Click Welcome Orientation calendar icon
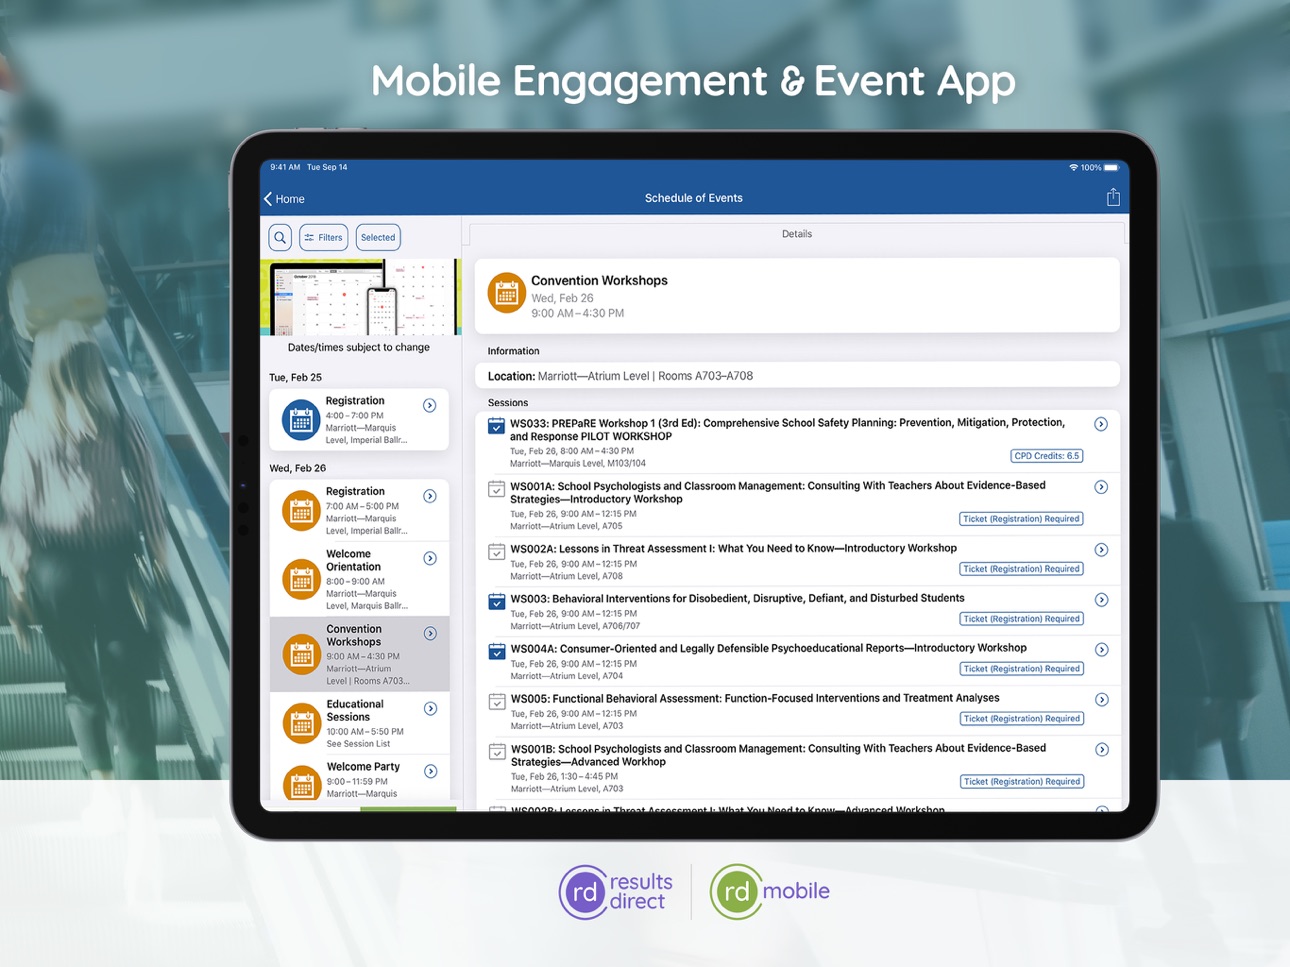1290x967 pixels. (301, 580)
